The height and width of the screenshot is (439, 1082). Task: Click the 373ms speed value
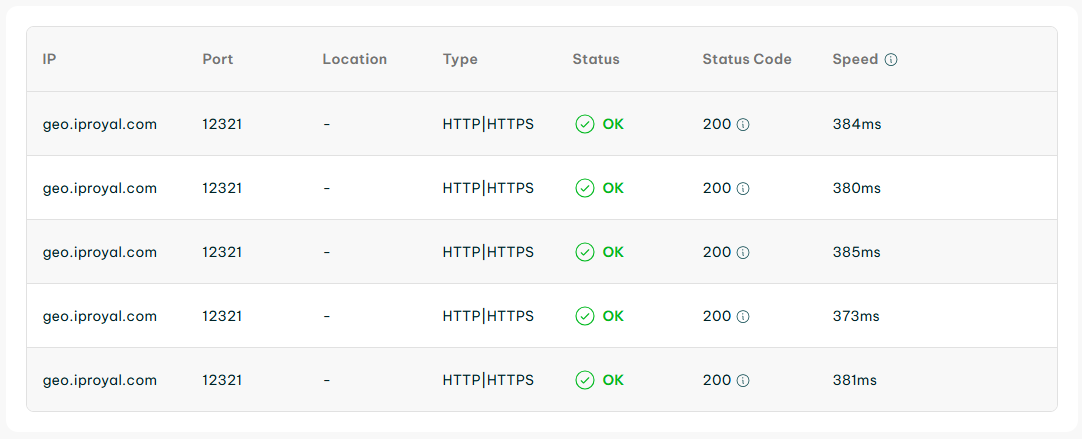[x=856, y=316]
